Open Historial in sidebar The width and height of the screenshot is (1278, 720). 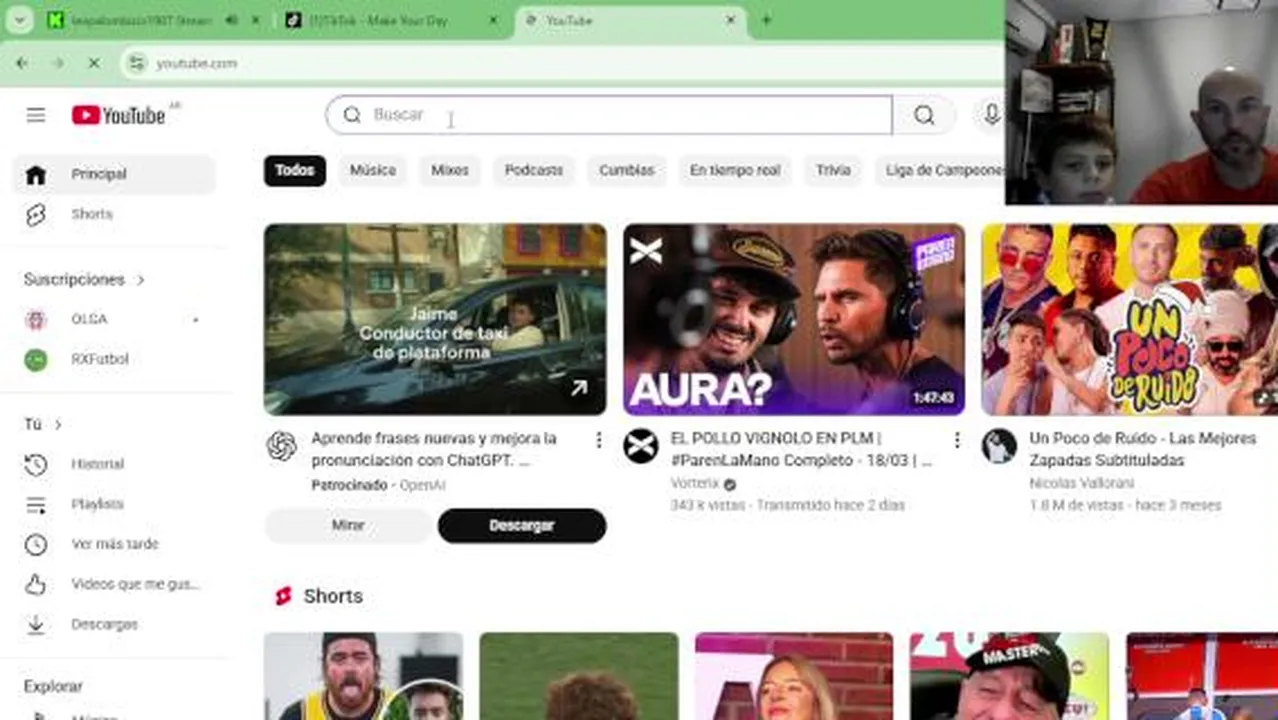(x=113, y=464)
